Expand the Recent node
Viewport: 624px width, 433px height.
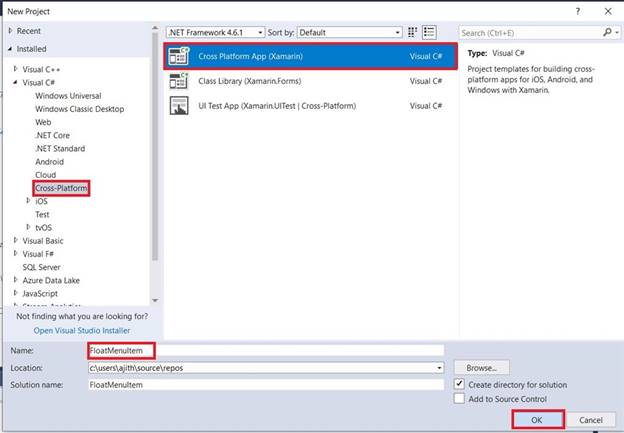pos(10,31)
